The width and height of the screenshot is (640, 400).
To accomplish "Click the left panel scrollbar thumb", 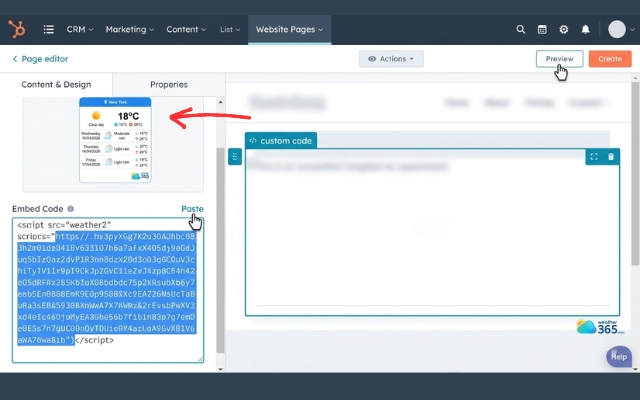I will 220,250.
